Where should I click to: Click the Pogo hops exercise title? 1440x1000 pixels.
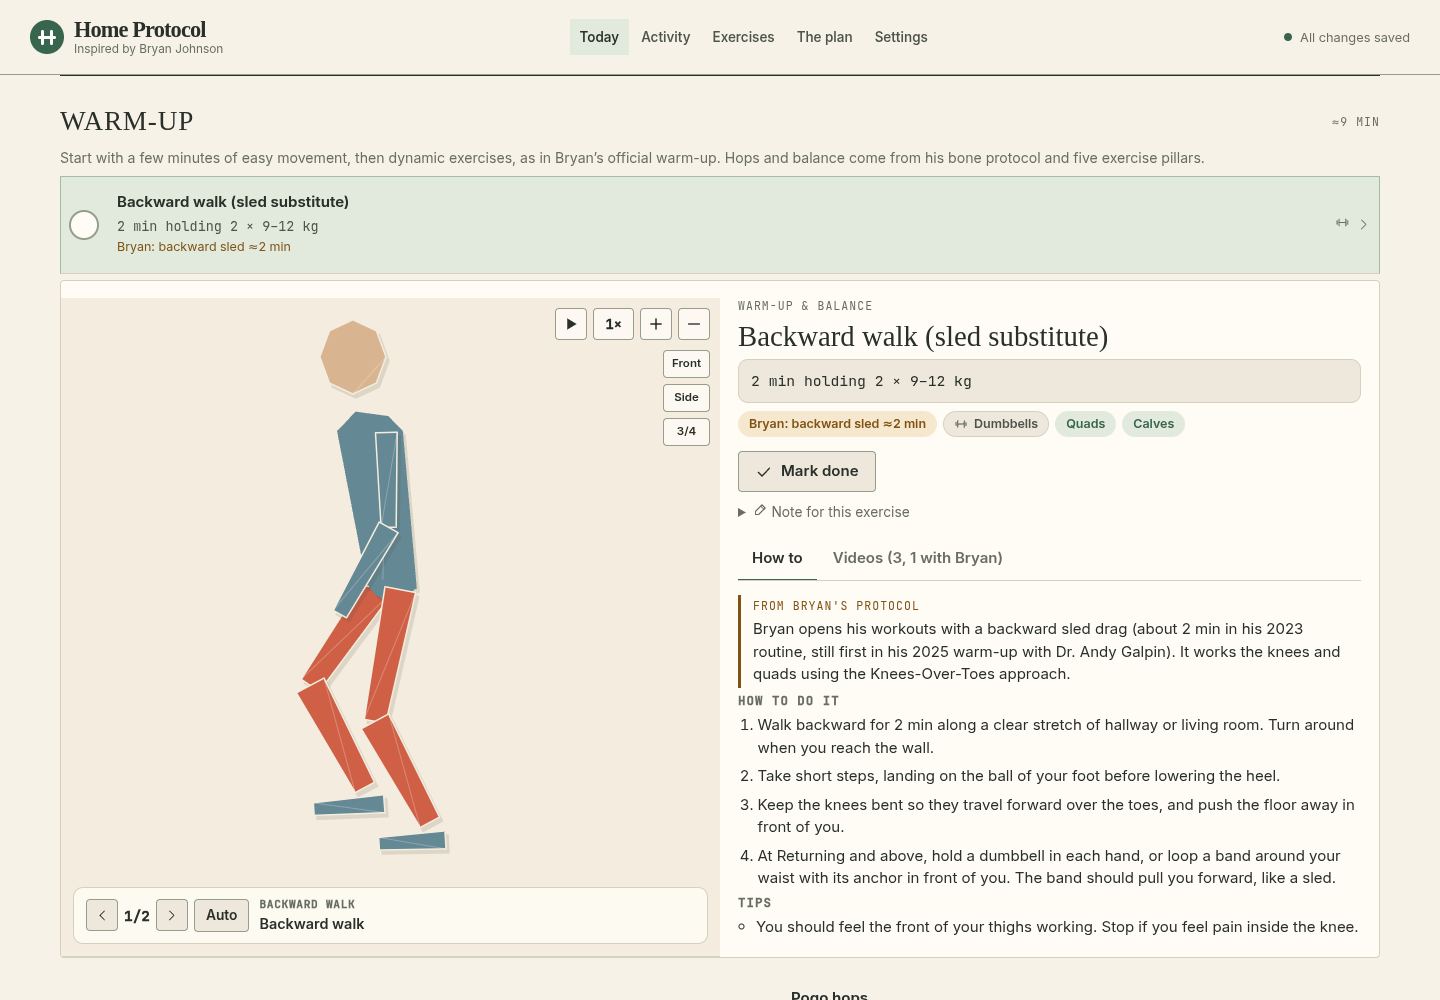(x=829, y=995)
